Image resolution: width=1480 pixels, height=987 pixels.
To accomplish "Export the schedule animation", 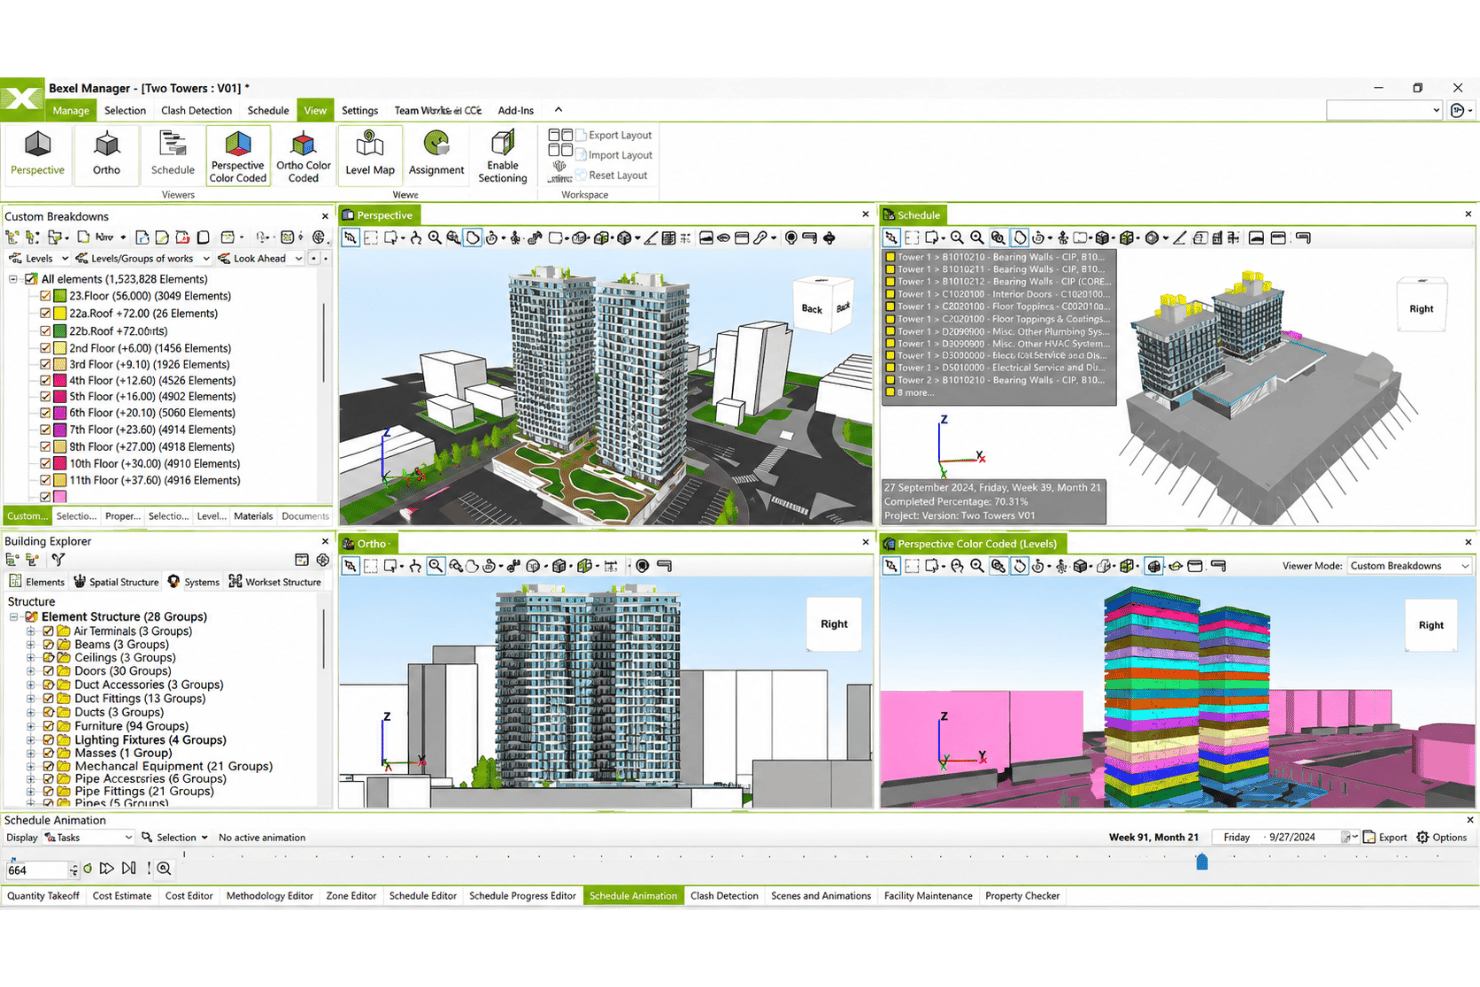I will (1385, 837).
